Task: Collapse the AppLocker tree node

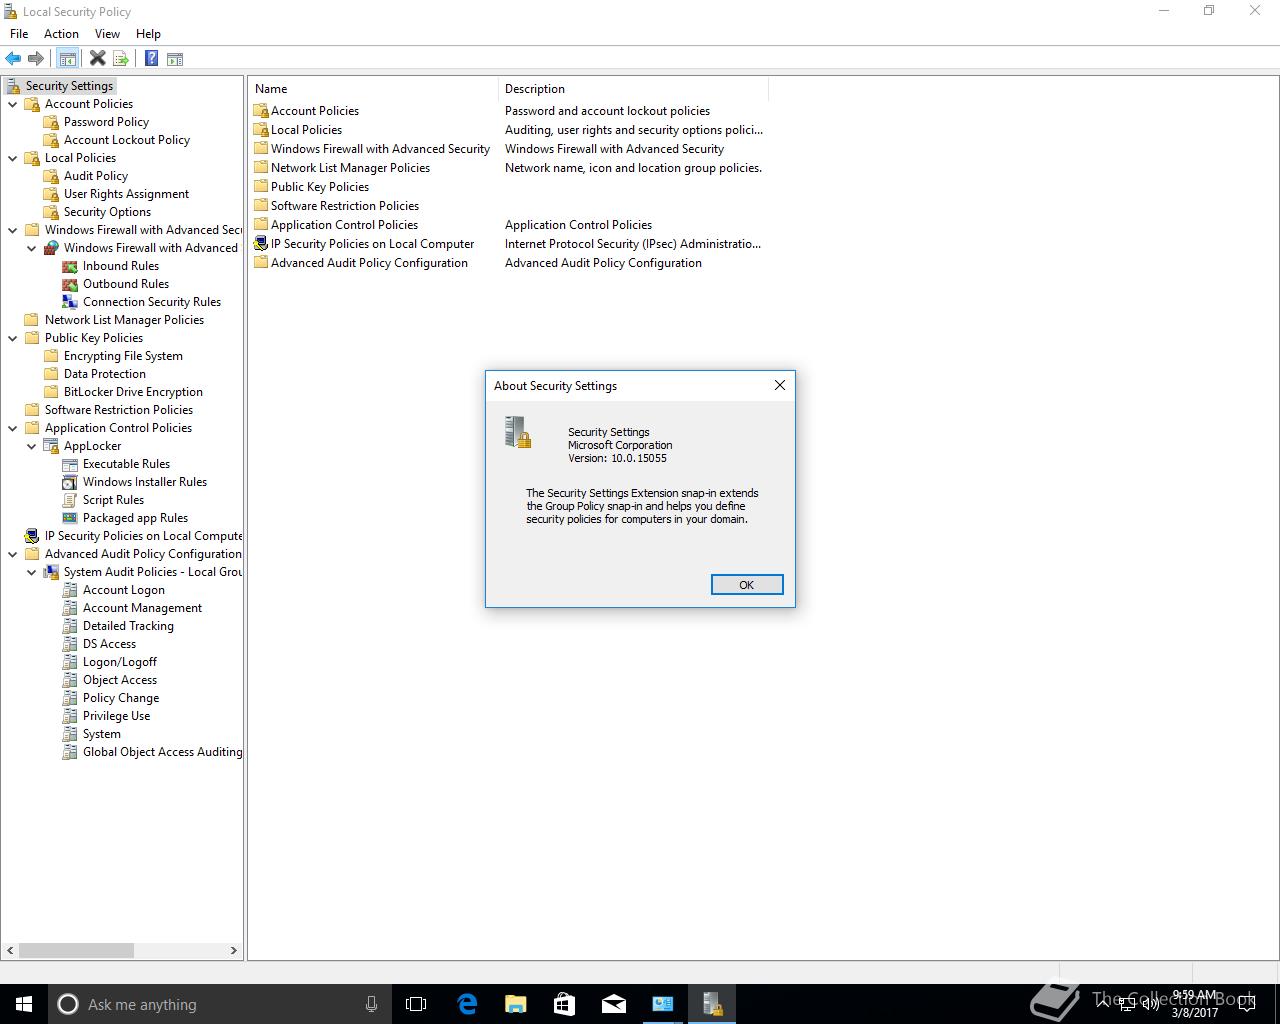Action: (32, 446)
